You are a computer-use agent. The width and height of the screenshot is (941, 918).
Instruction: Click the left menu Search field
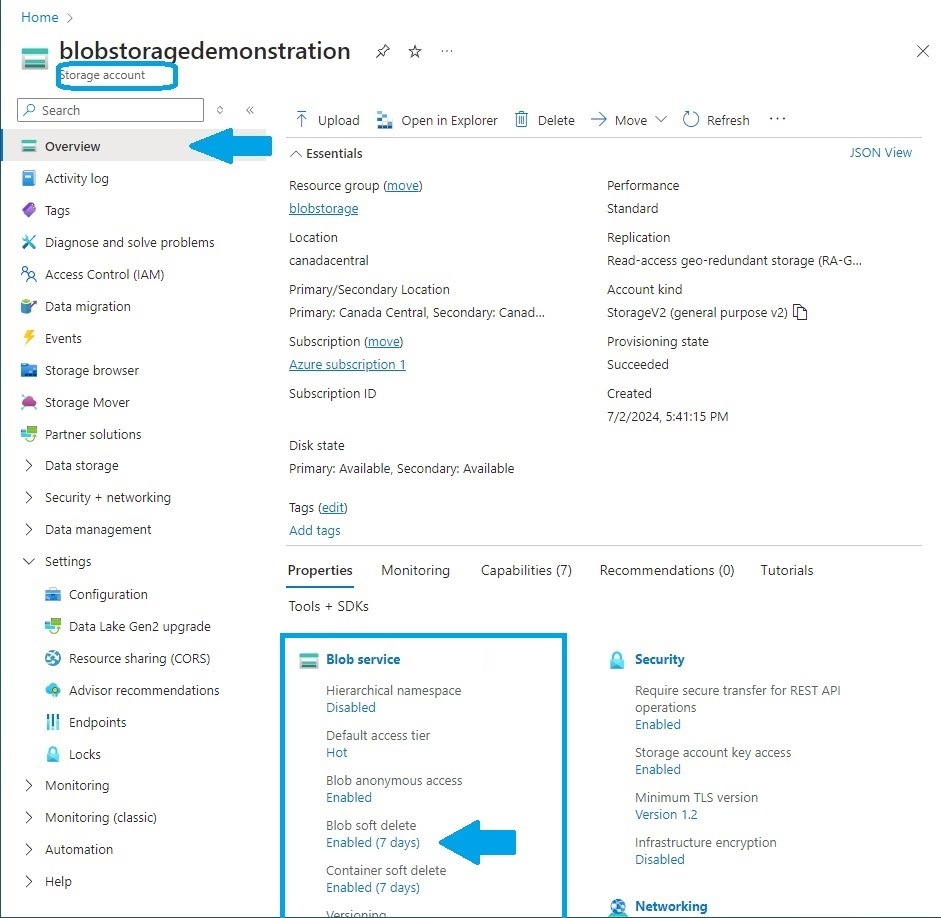pyautogui.click(x=110, y=110)
